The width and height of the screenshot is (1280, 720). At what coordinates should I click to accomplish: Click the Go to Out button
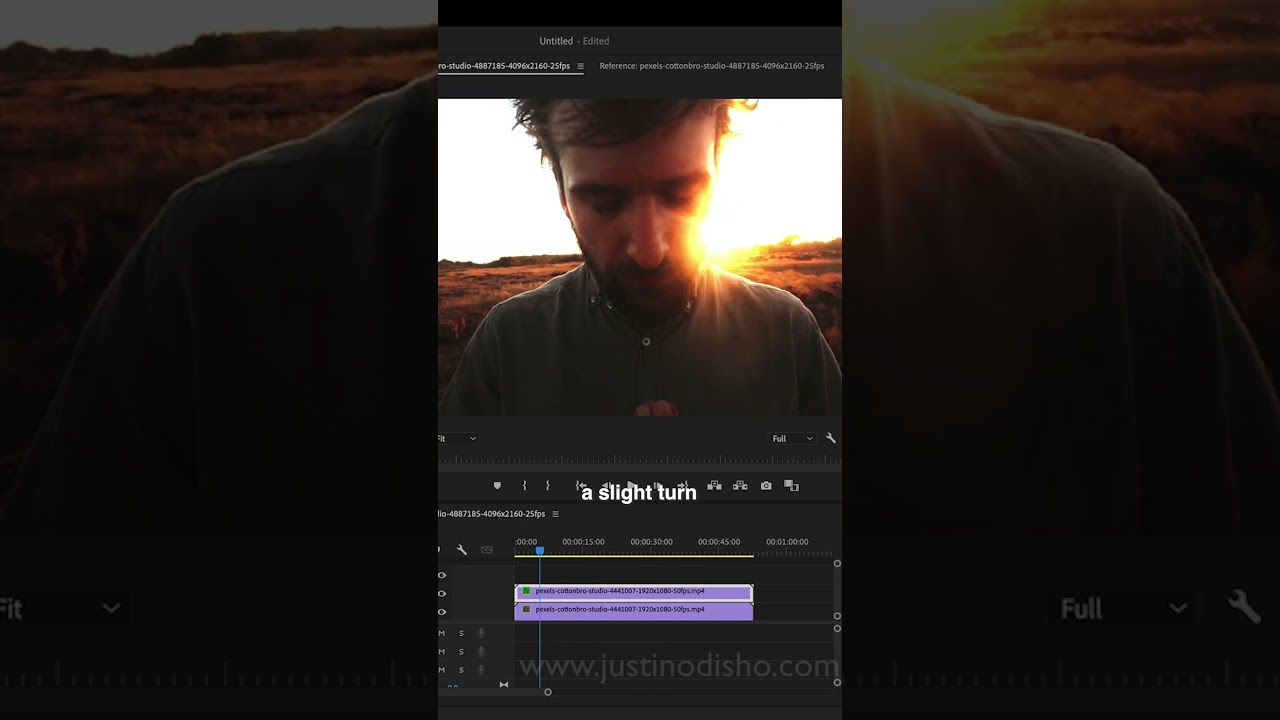coord(684,486)
